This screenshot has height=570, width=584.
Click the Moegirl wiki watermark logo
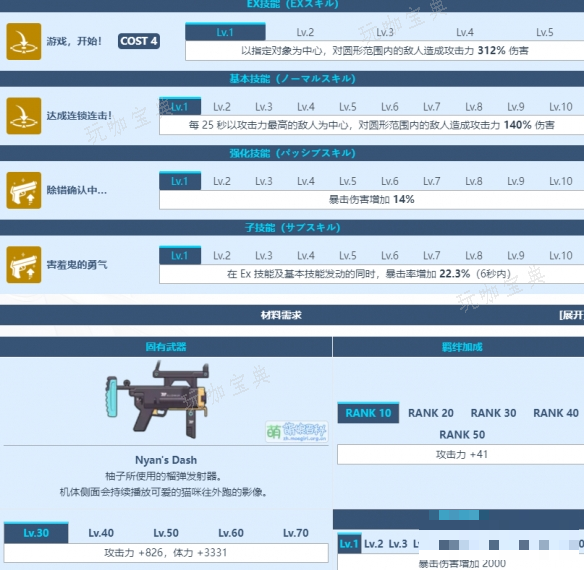click(297, 431)
